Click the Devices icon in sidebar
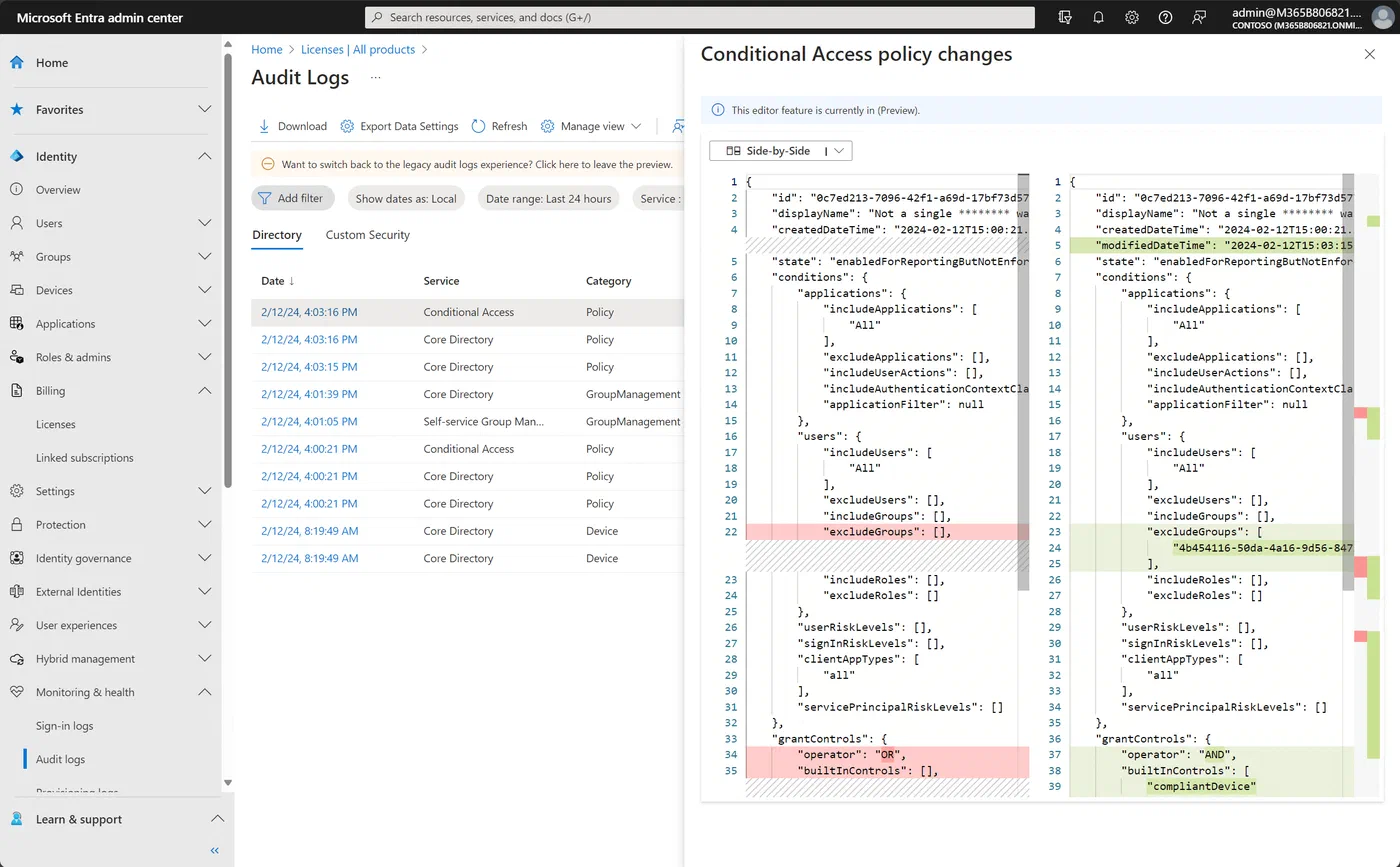The width and height of the screenshot is (1400, 867). [x=17, y=290]
